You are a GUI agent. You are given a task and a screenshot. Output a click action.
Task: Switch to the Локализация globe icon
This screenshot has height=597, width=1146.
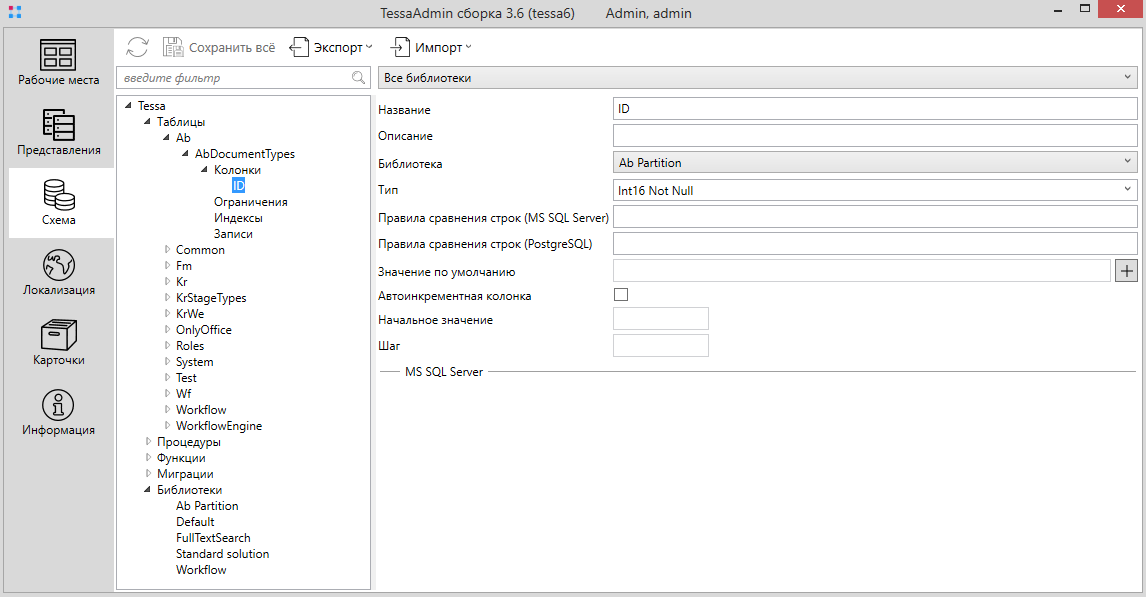coord(58,266)
